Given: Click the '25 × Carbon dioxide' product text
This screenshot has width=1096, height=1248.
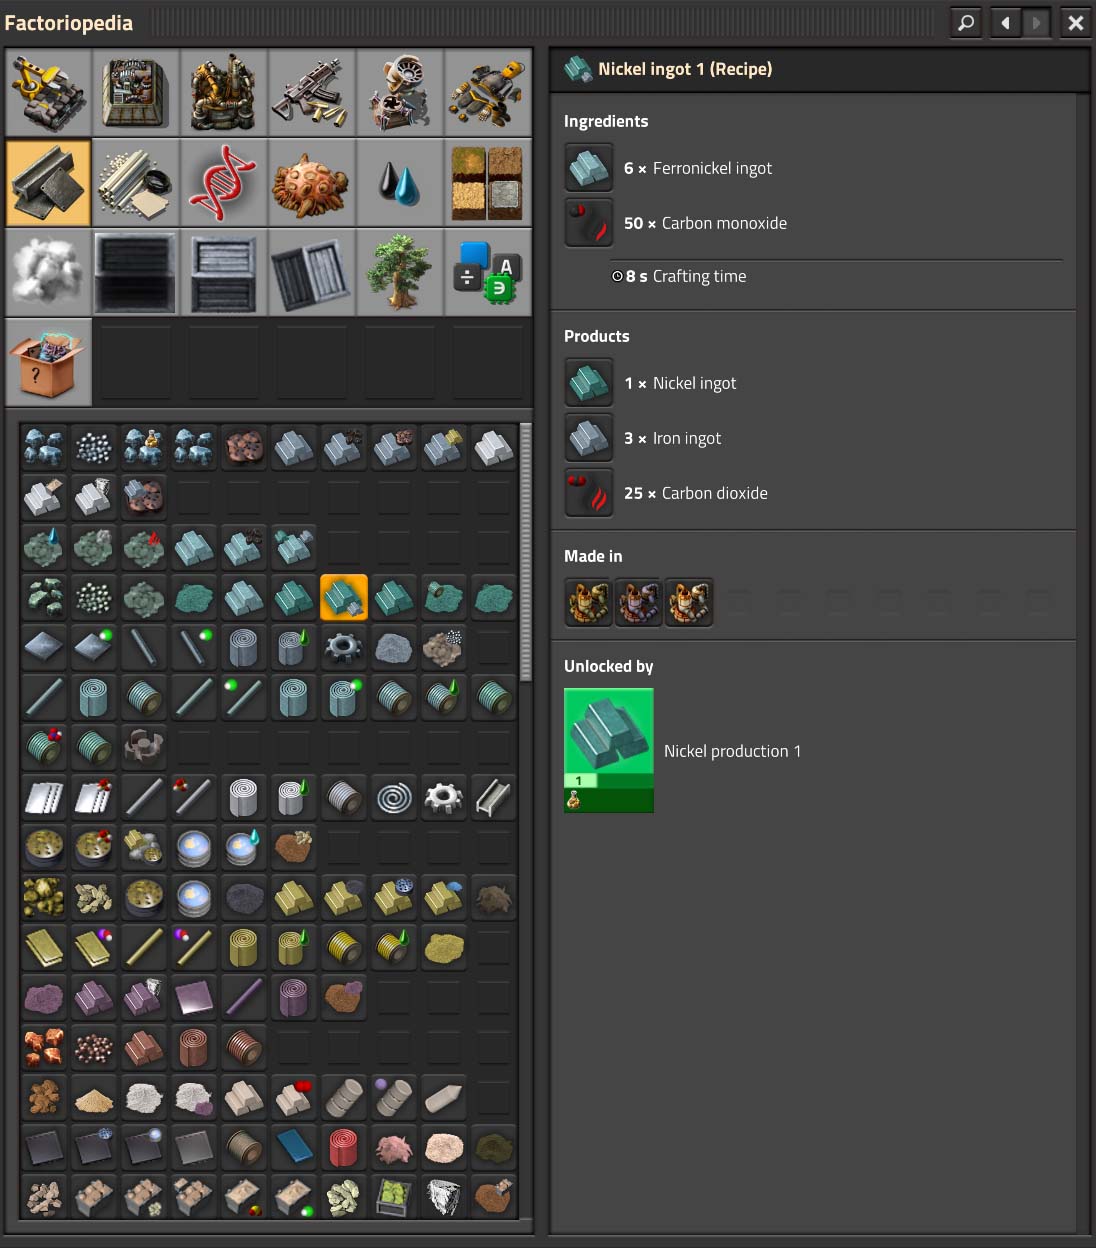Looking at the screenshot, I should tap(696, 493).
